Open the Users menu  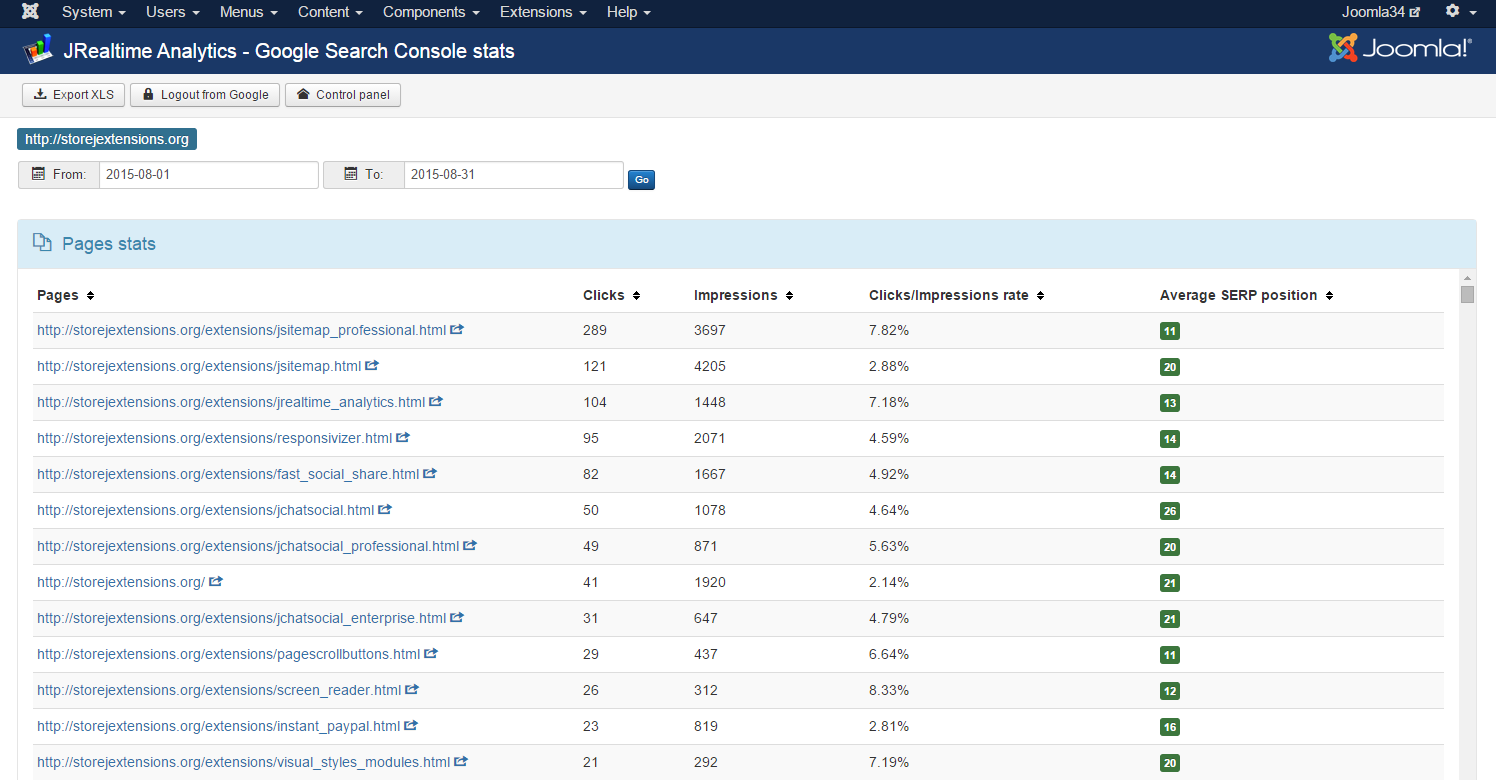point(173,12)
